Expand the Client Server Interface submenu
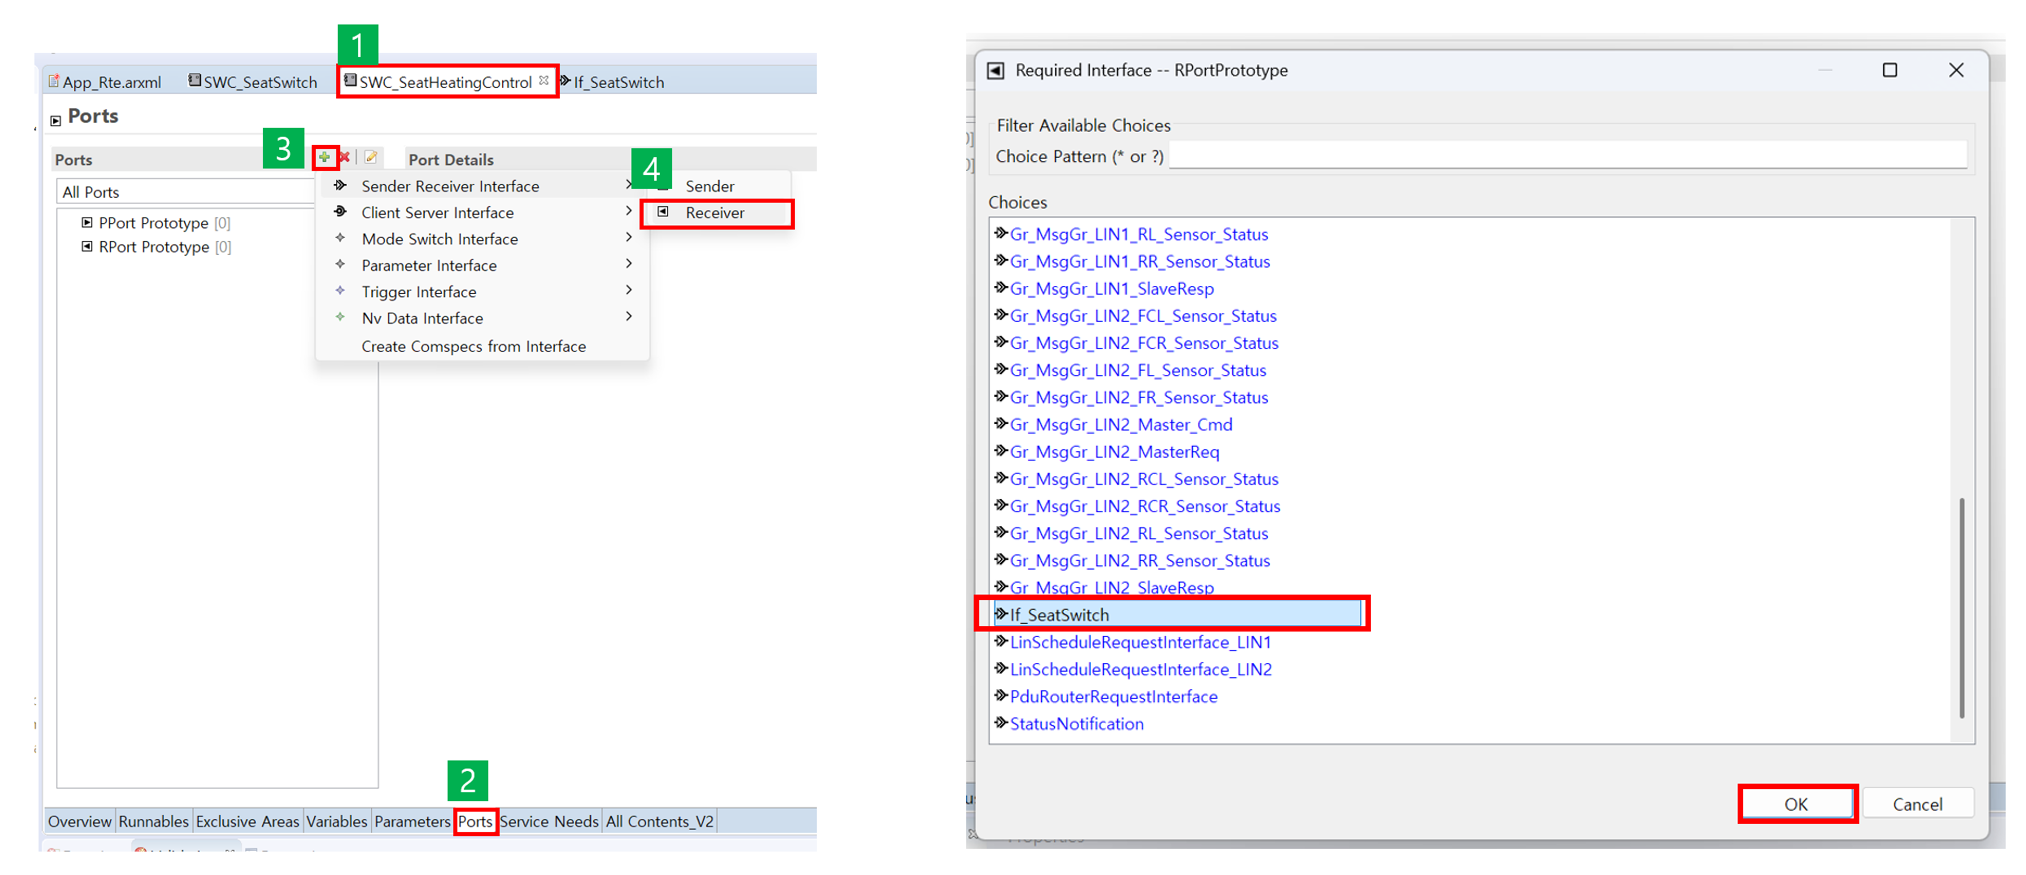The width and height of the screenshot is (2026, 875). pos(628,212)
